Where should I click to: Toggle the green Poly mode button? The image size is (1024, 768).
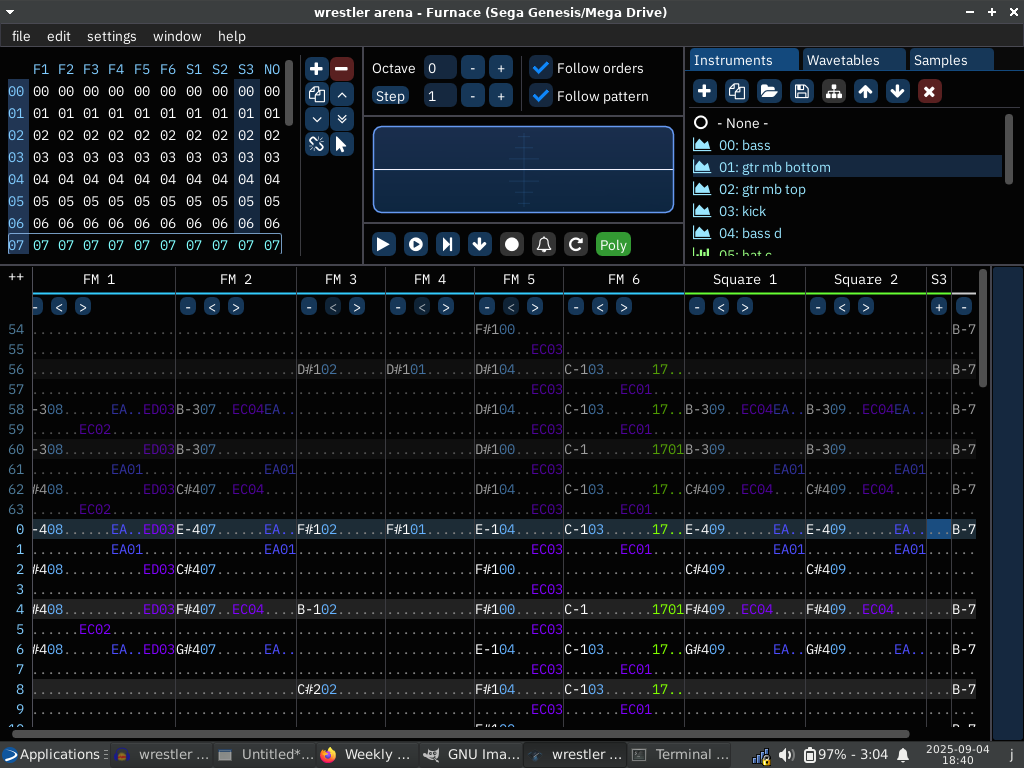point(613,244)
